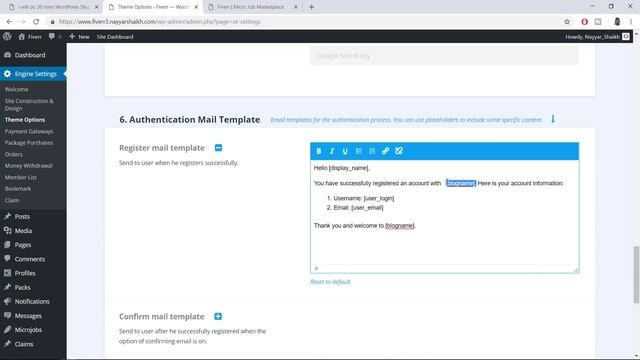640x360 pixels.
Task: Open a new browser tab
Action: 311,7
